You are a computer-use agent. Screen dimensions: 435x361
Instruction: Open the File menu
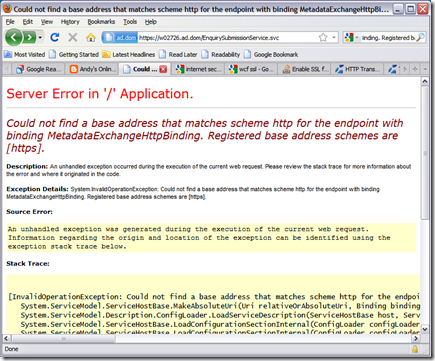tap(10, 22)
